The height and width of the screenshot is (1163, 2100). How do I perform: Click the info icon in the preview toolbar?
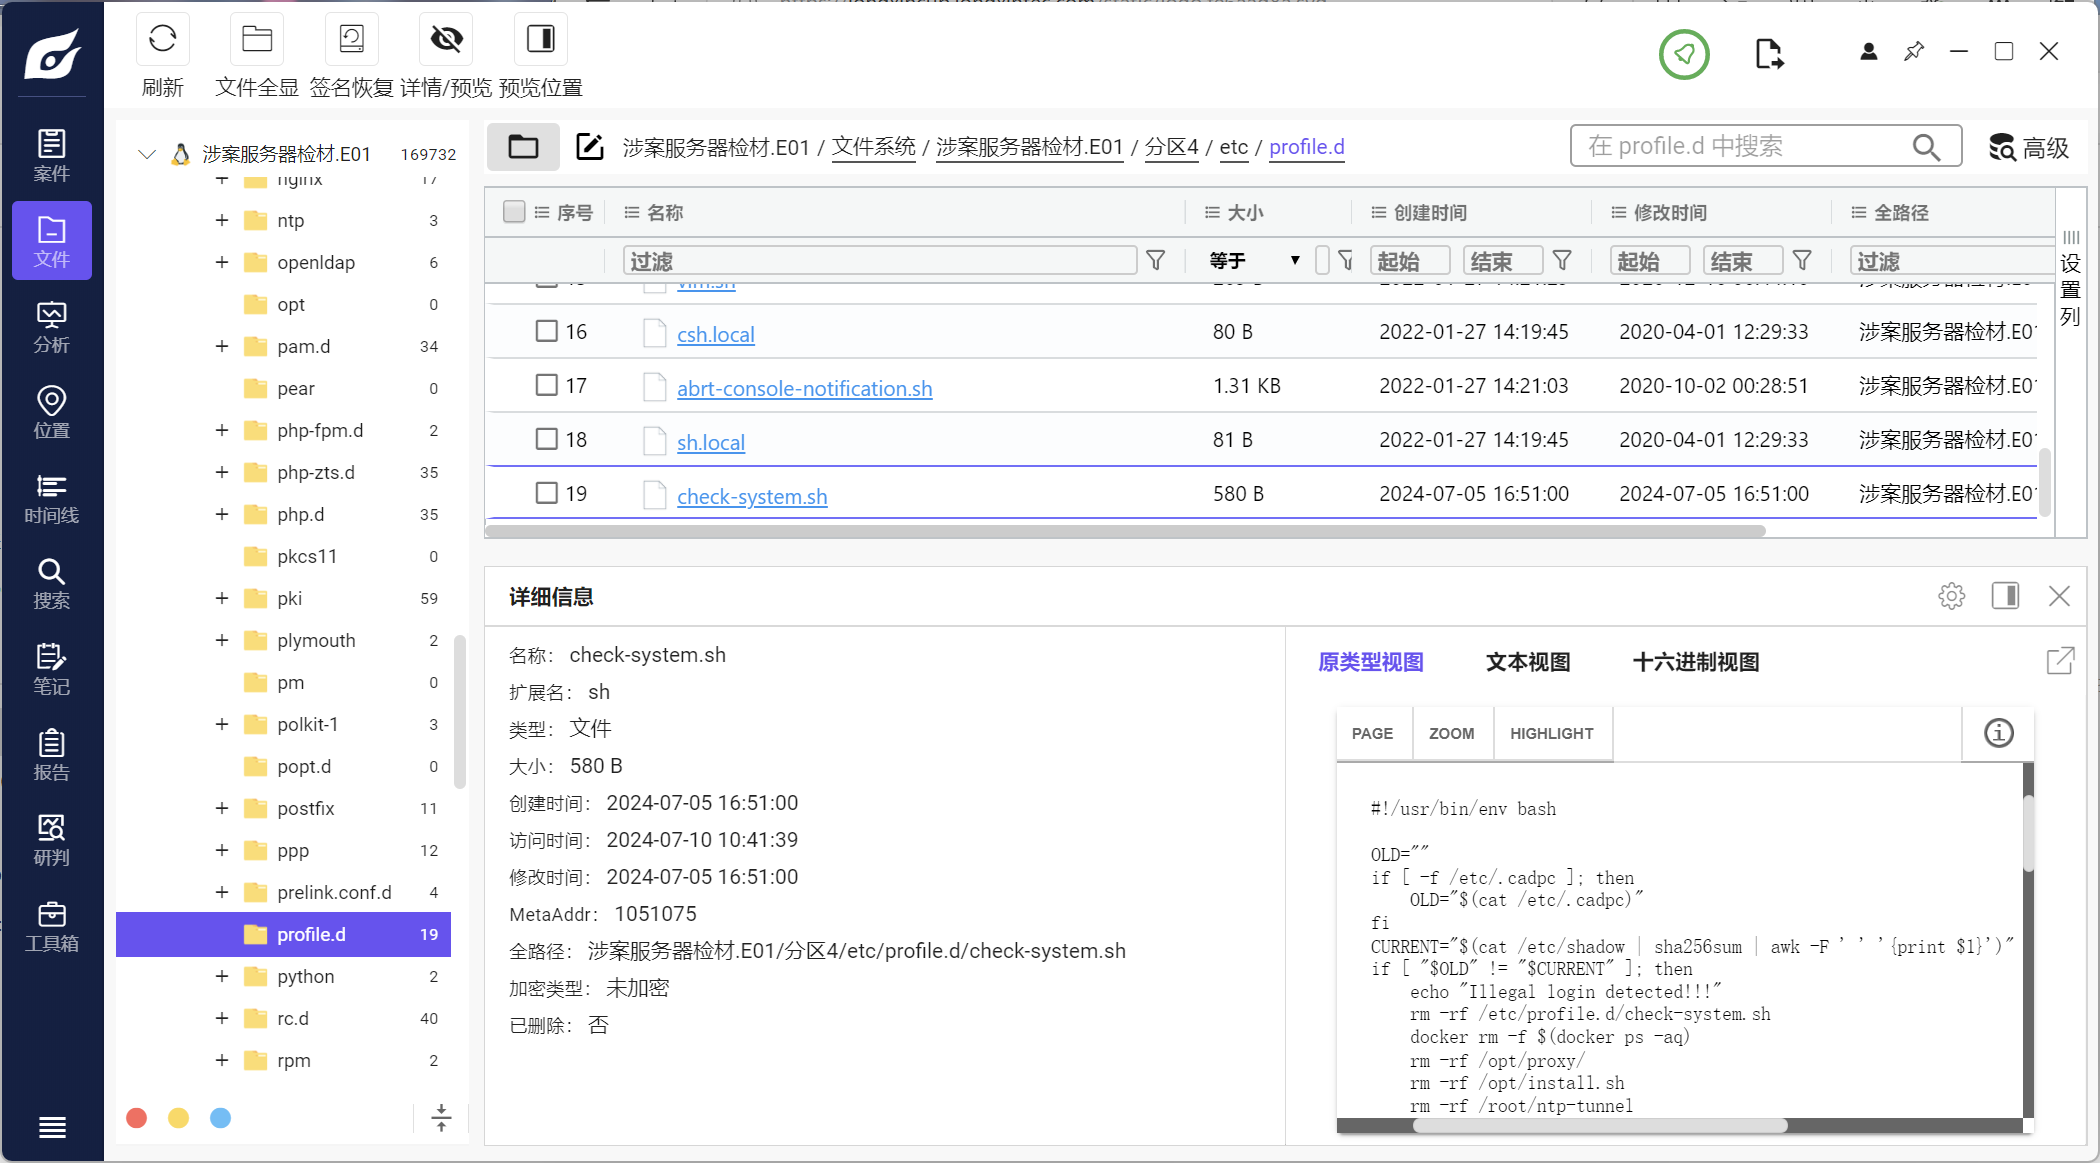click(1998, 733)
